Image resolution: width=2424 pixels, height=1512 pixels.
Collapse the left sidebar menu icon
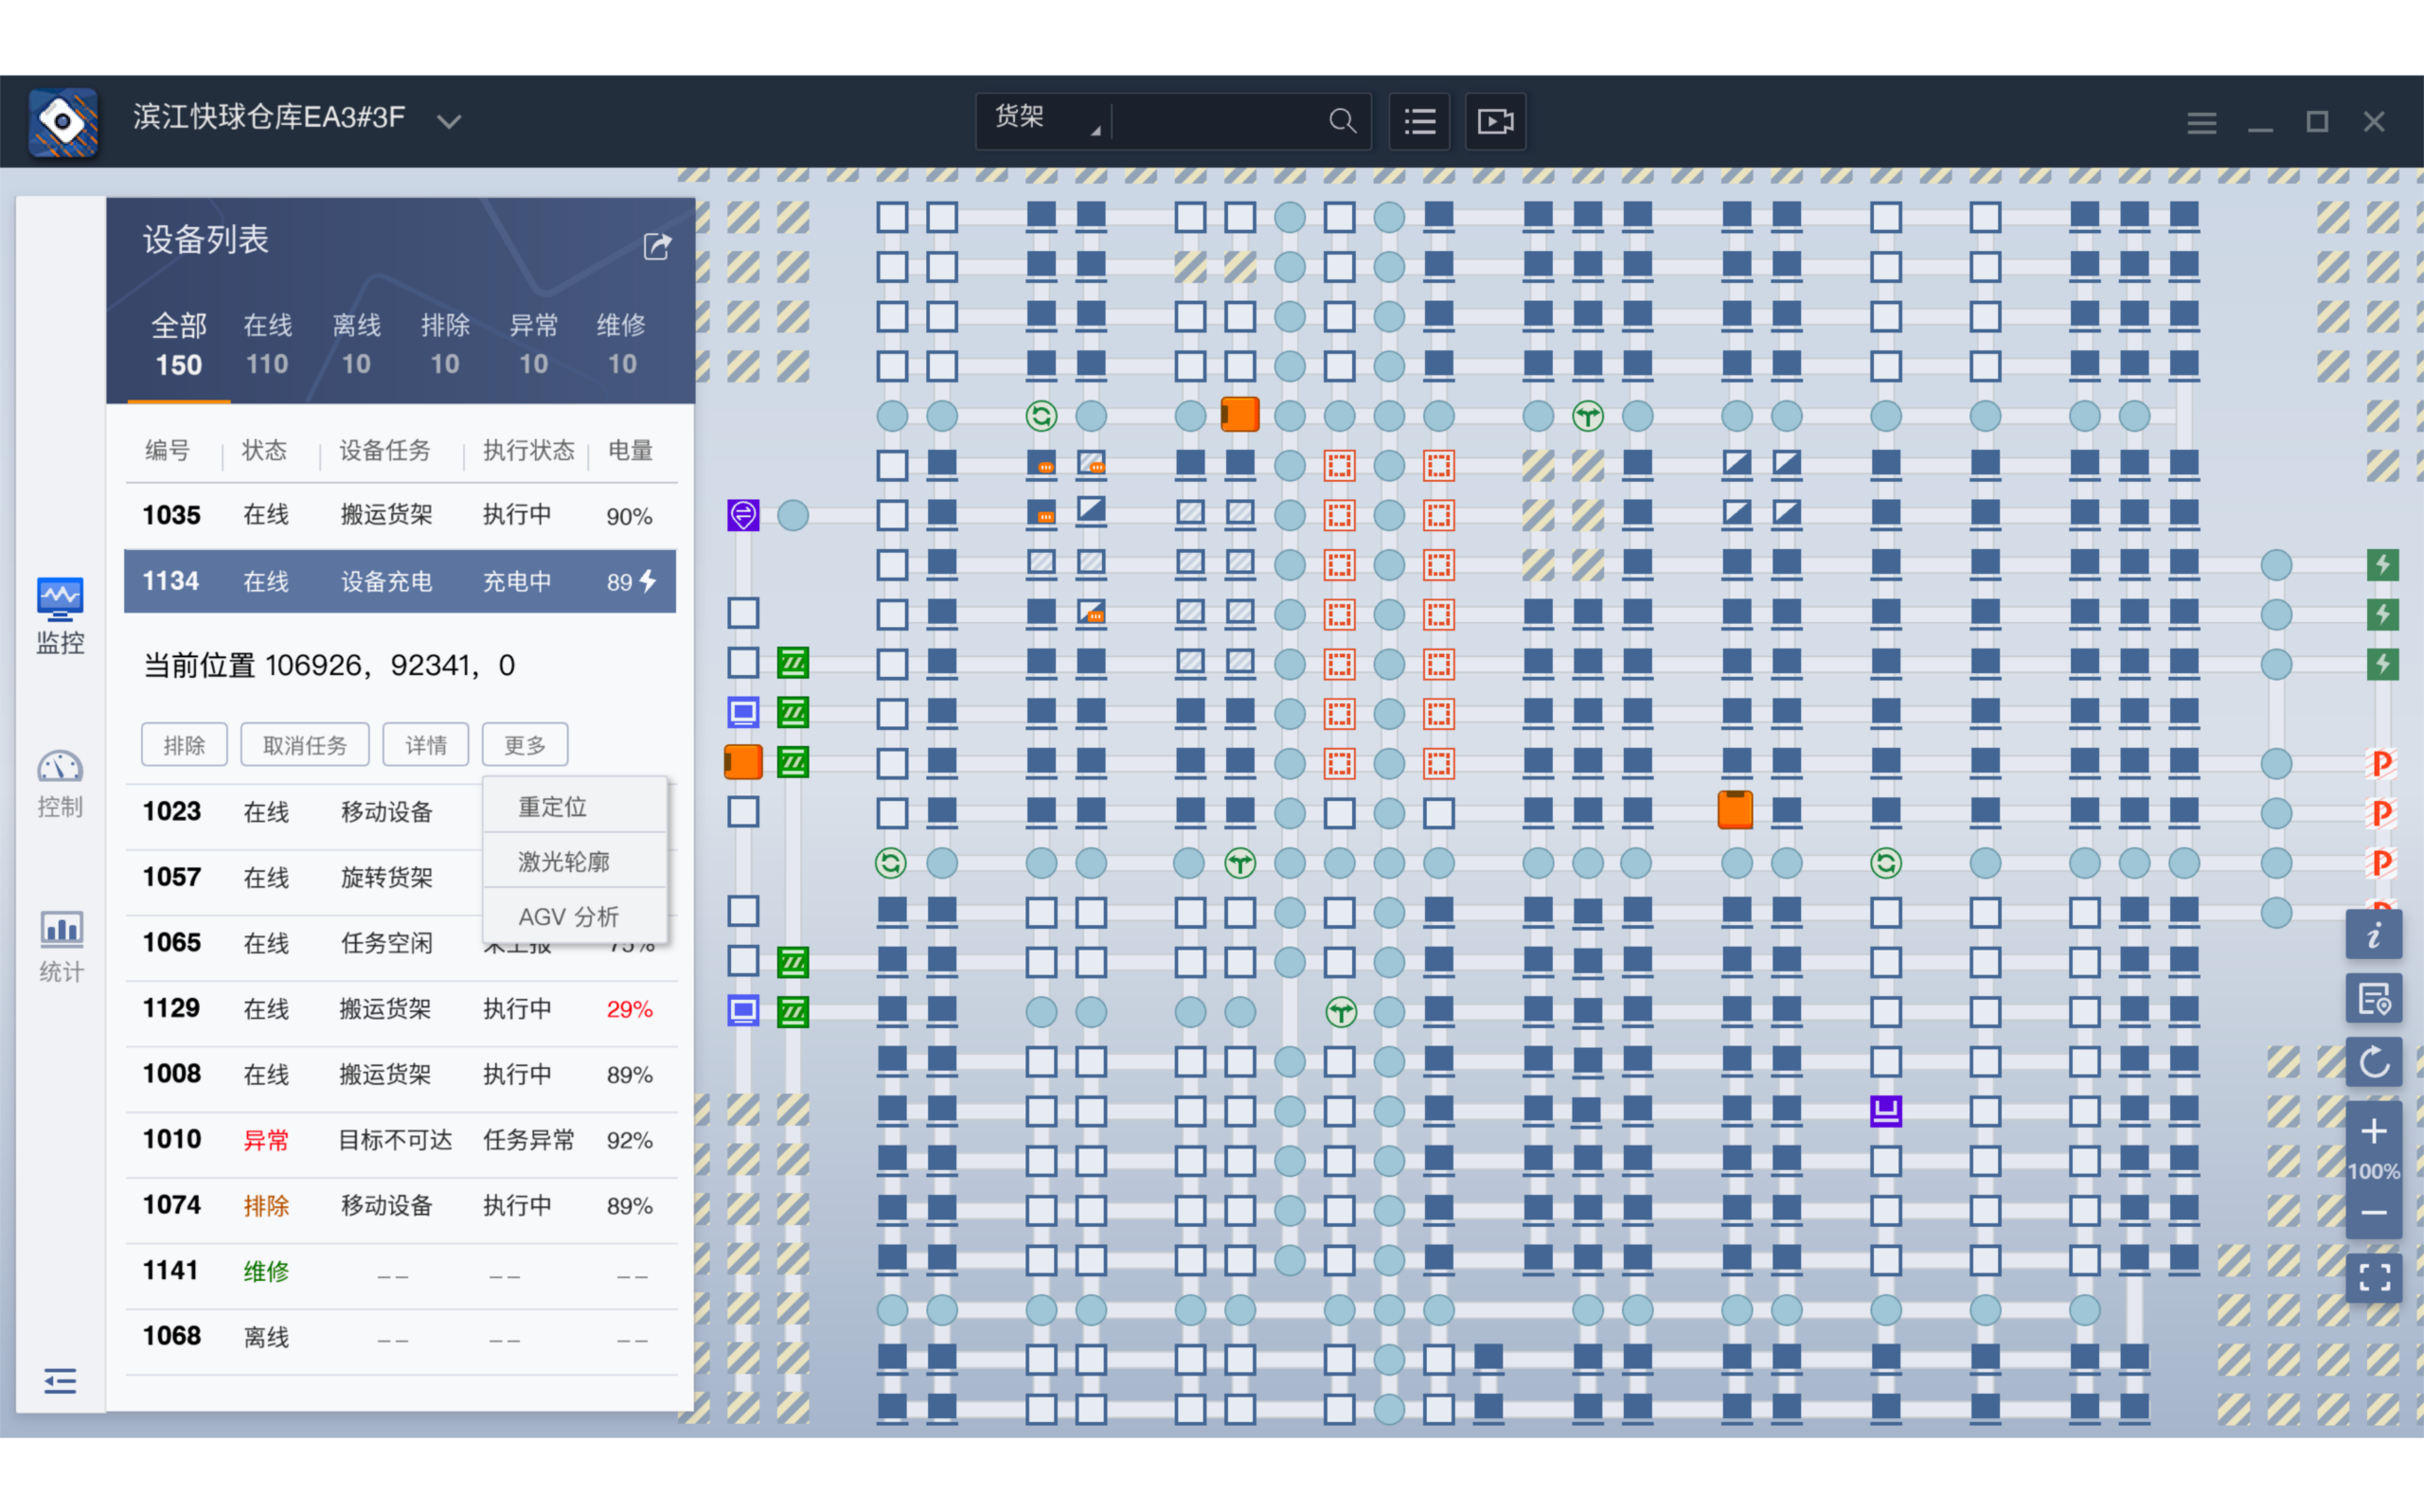pyautogui.click(x=60, y=1381)
